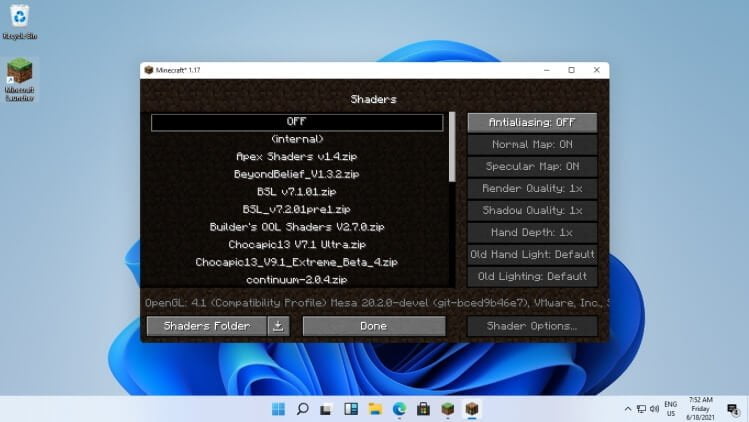Toggle Specular Map: ON setting
Viewport: 749px width, 422px height.
532,166
